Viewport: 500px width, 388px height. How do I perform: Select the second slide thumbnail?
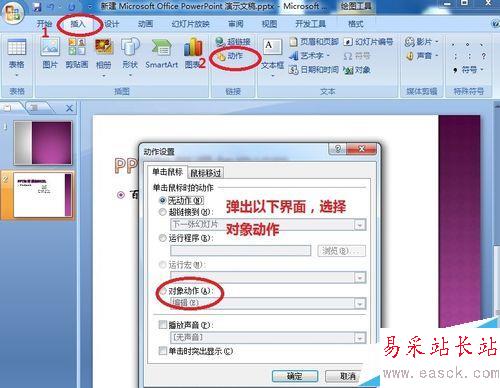pyautogui.click(x=43, y=195)
